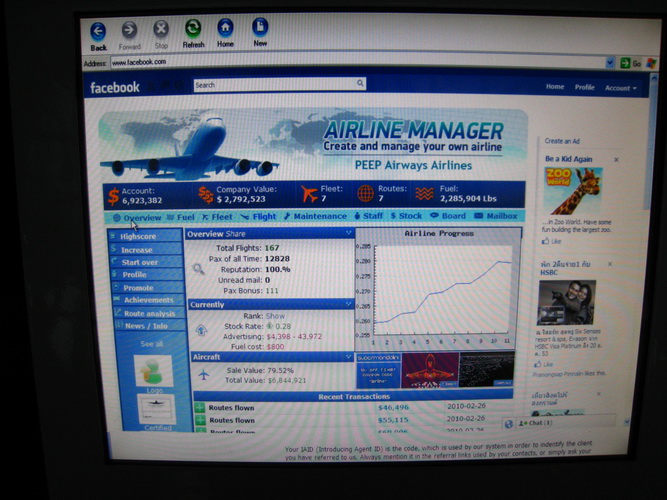Click the Aircraft plane icon
This screenshot has height=500, width=667.
pyautogui.click(x=204, y=375)
